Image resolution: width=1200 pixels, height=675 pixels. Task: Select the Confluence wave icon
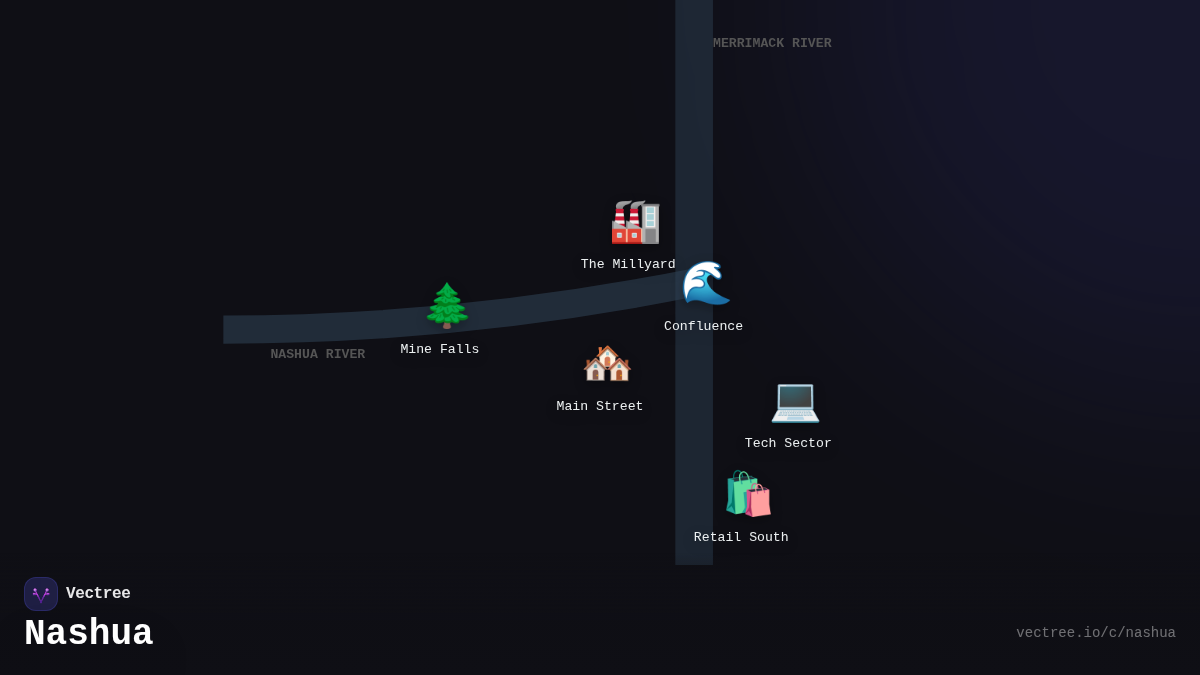pos(706,284)
